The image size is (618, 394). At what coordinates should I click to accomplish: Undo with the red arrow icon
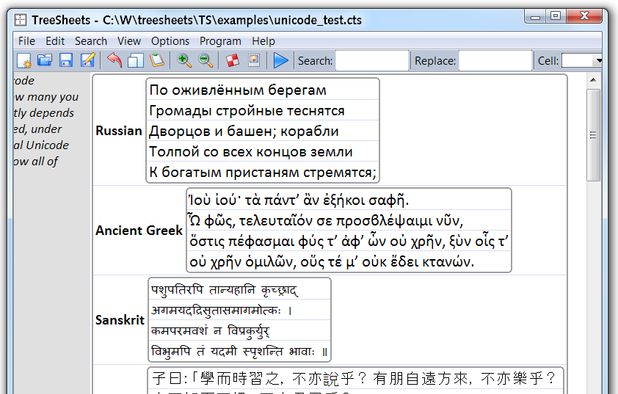(x=114, y=61)
